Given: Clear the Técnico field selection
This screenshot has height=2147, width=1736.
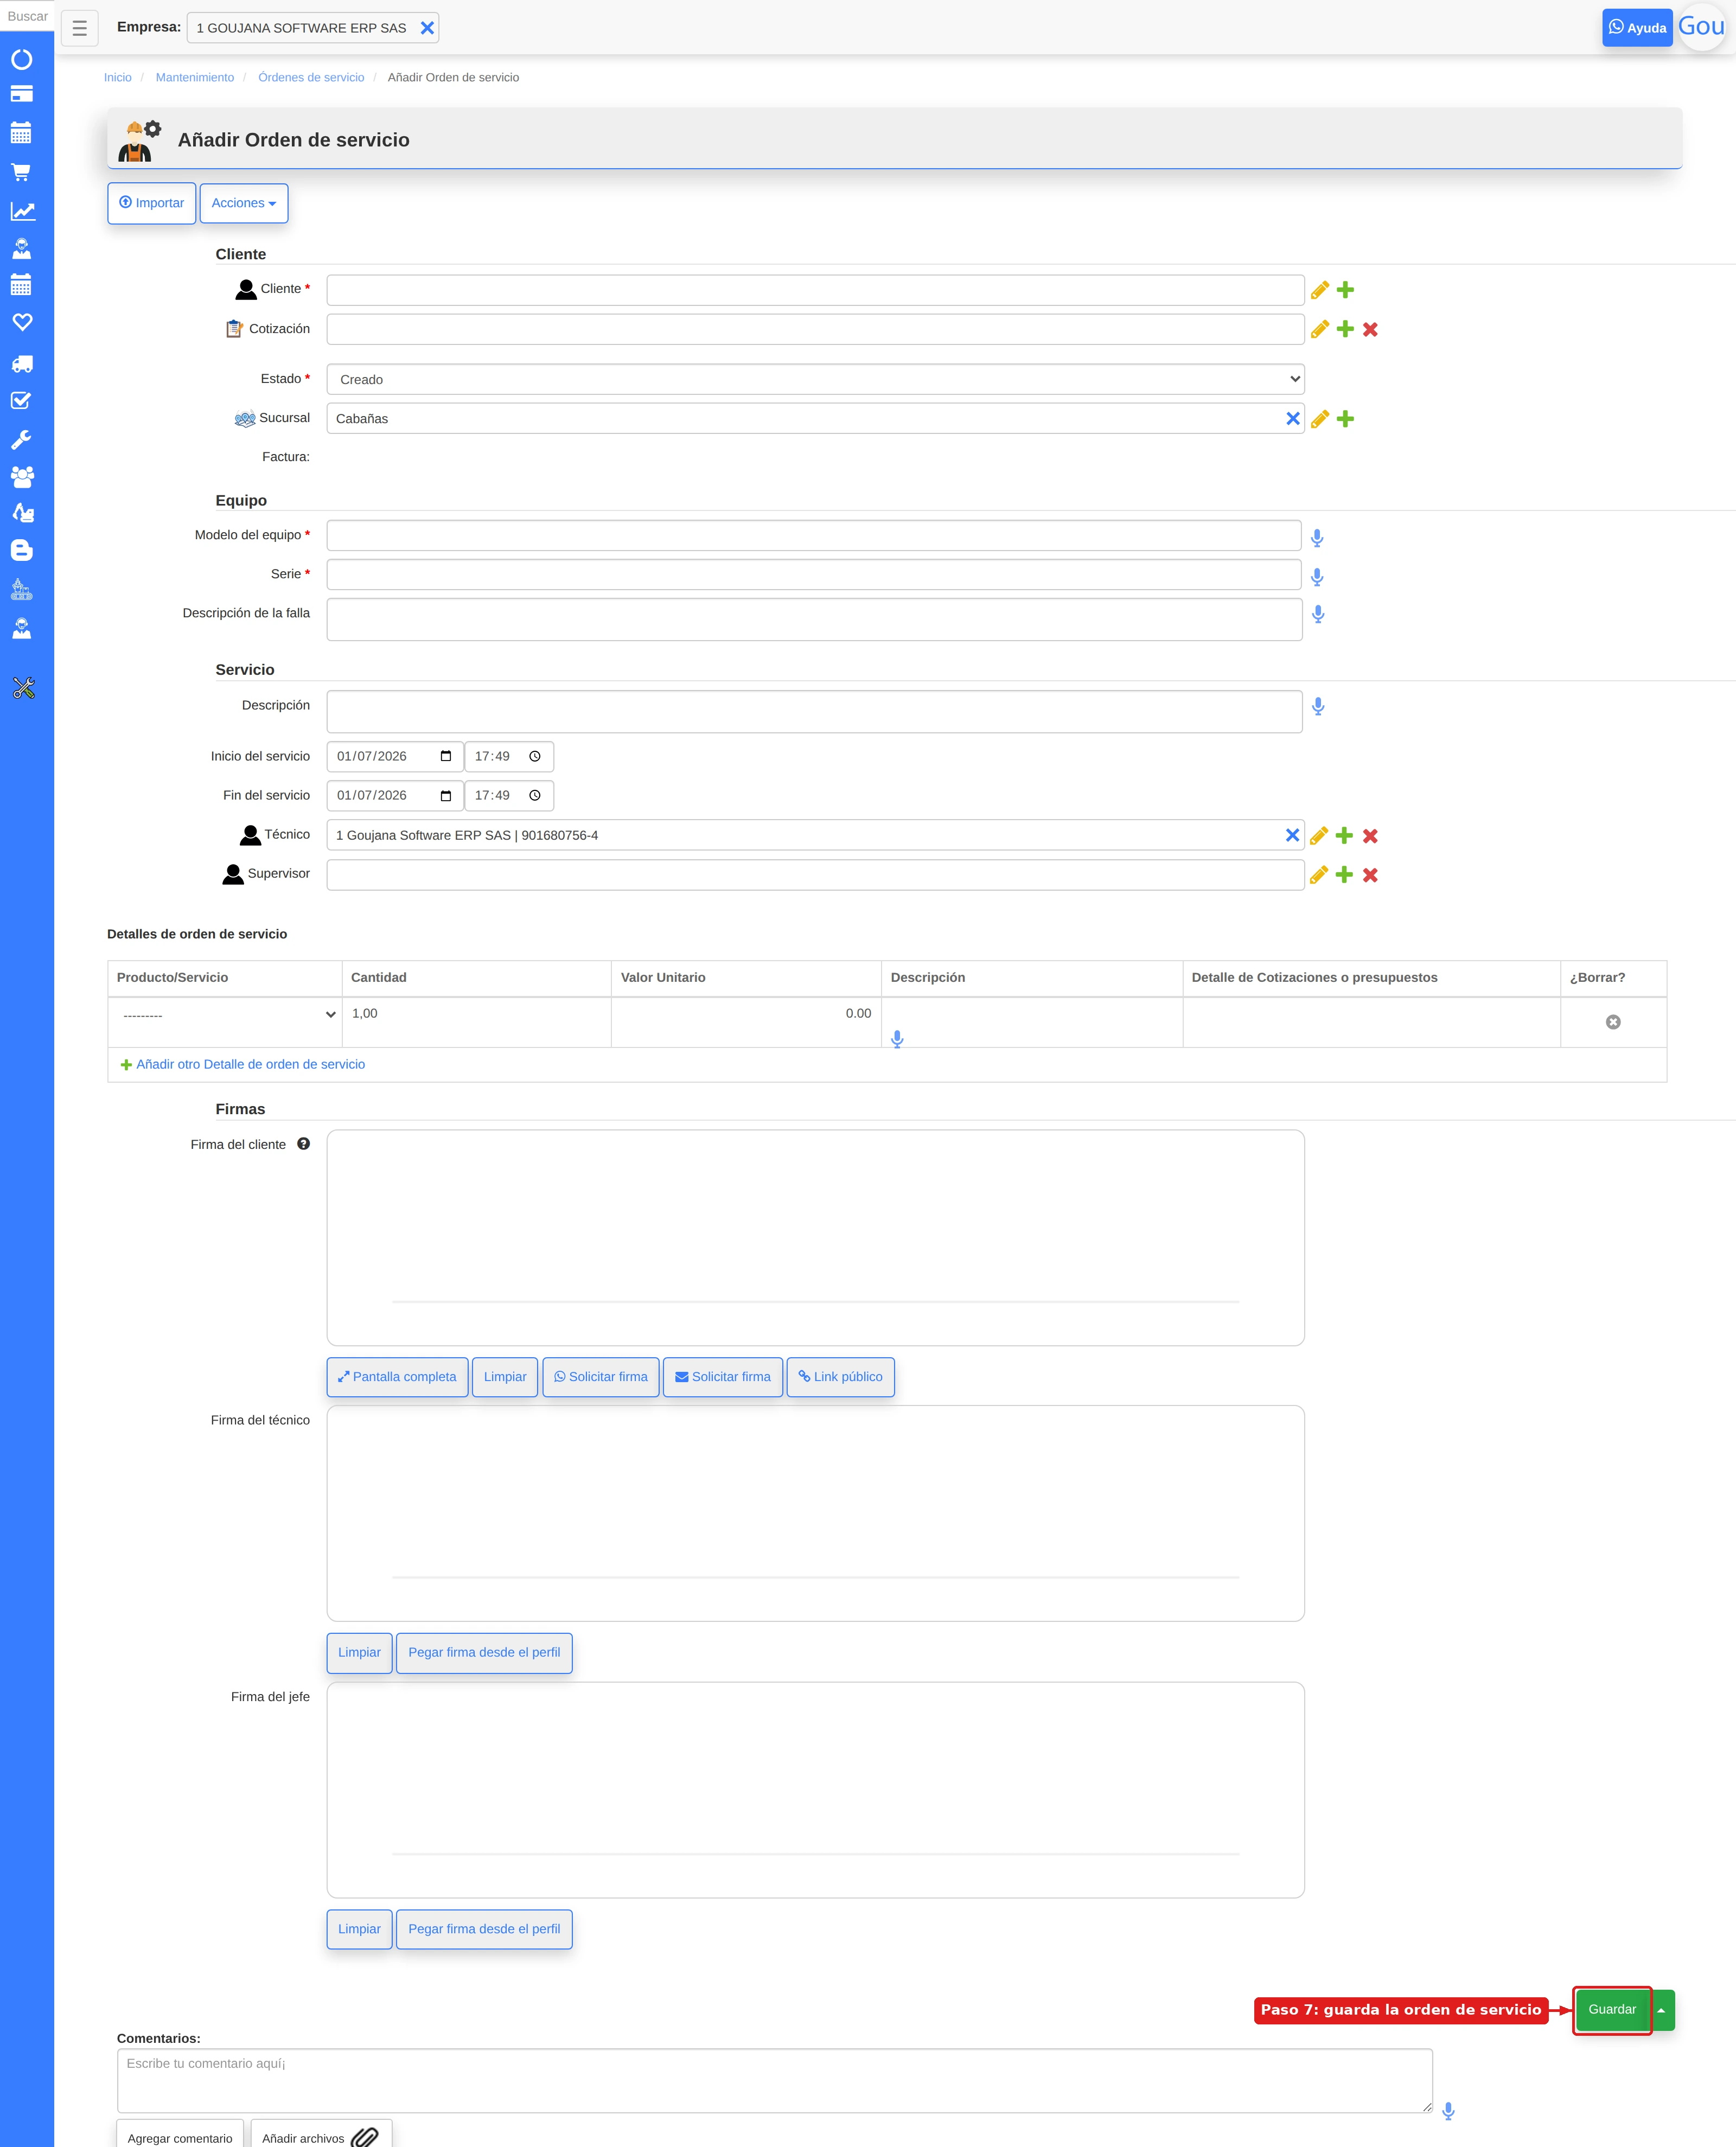Looking at the screenshot, I should (x=1292, y=835).
